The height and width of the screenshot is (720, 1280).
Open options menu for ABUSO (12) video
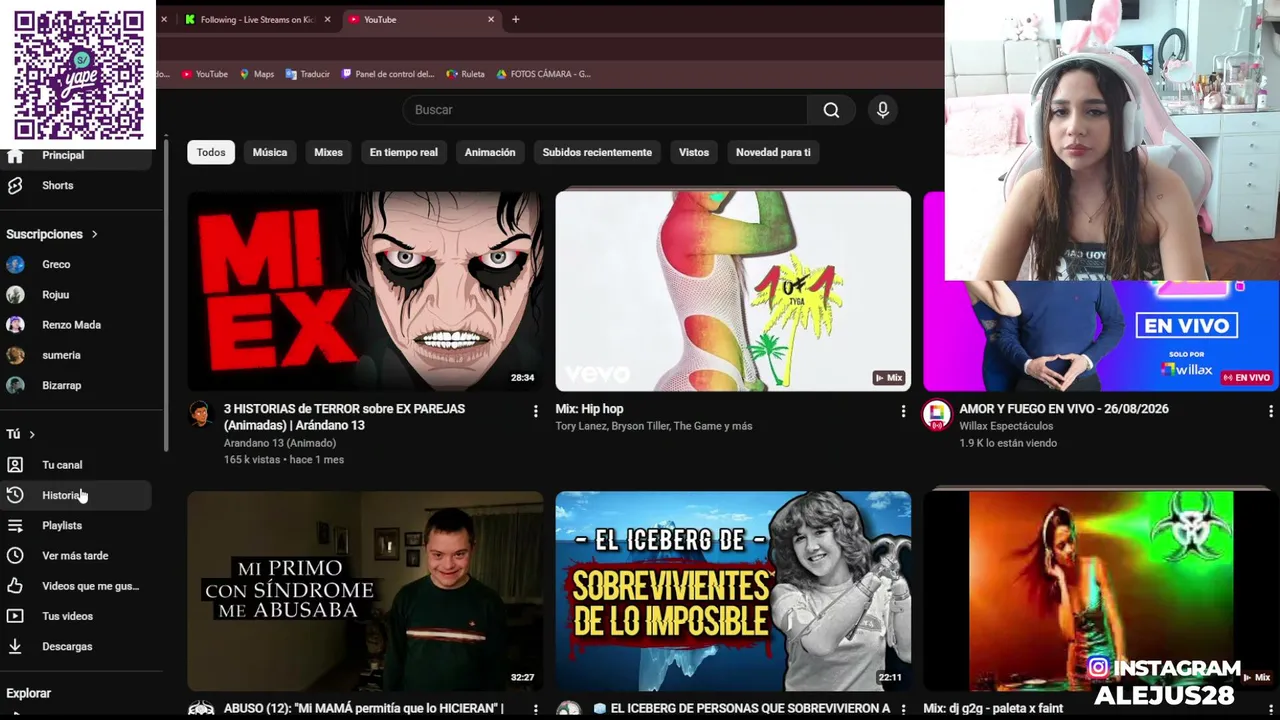(x=535, y=709)
